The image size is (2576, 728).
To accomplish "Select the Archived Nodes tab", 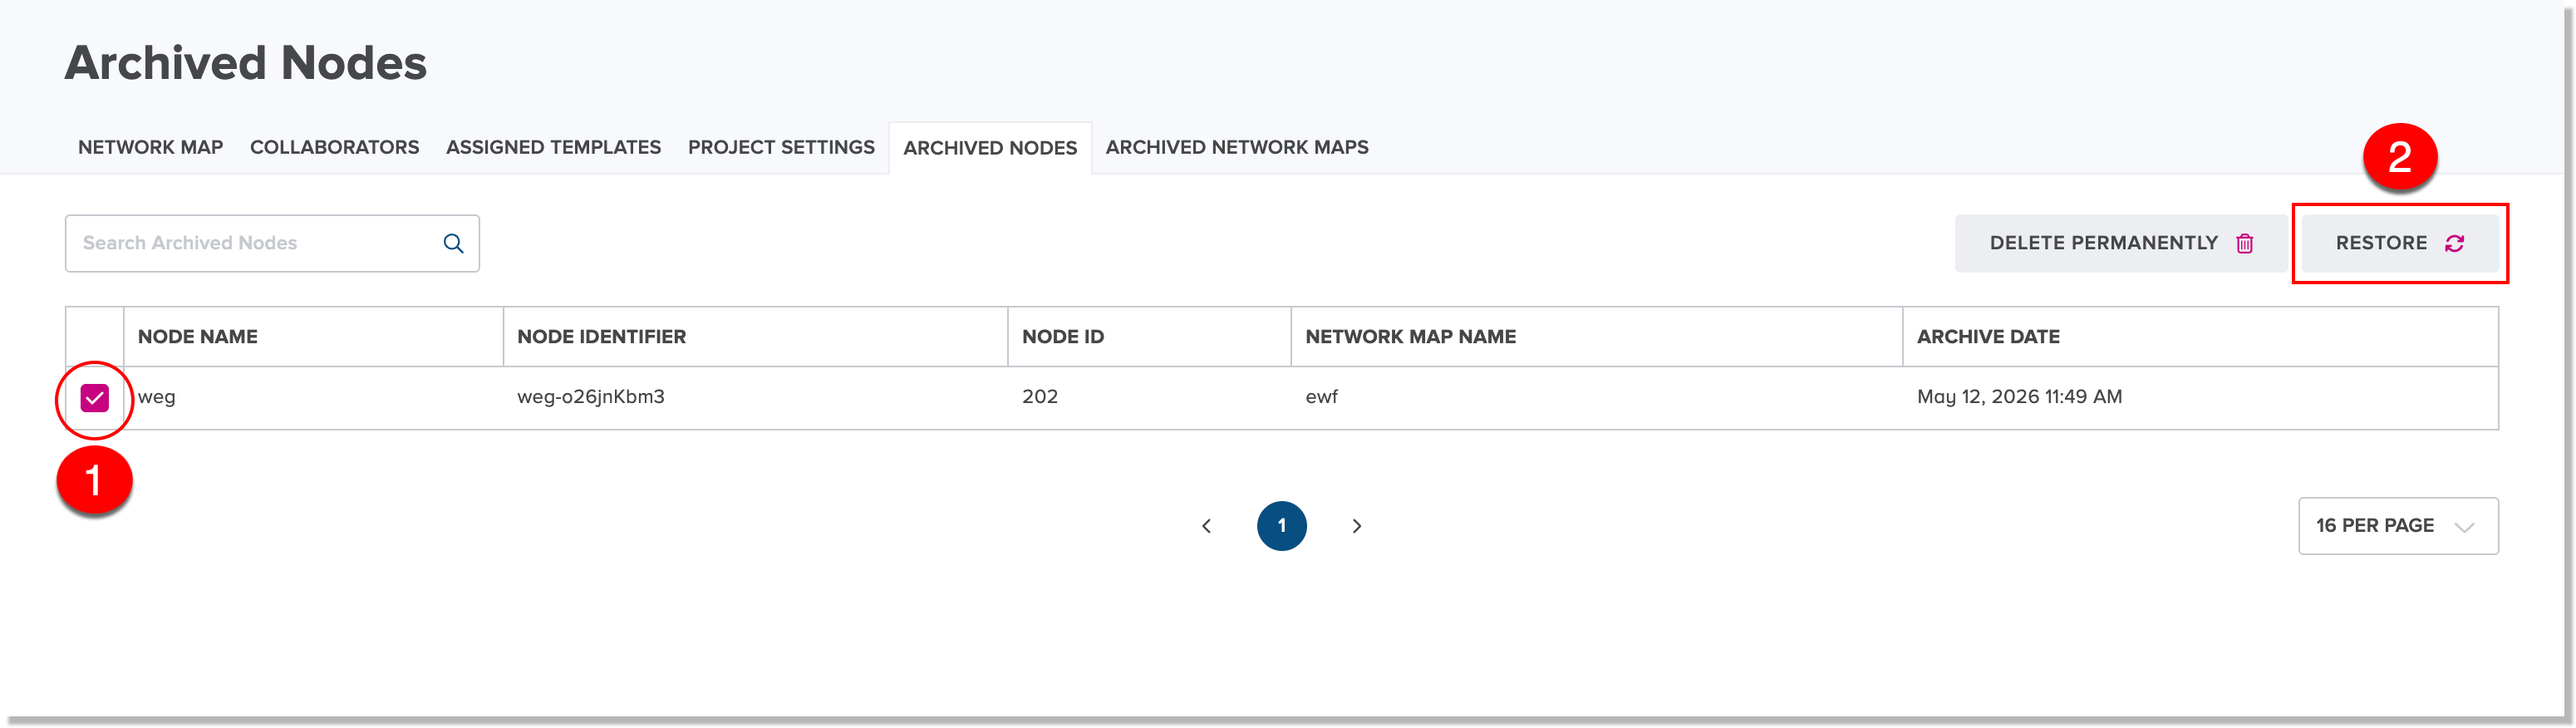I will point(990,148).
